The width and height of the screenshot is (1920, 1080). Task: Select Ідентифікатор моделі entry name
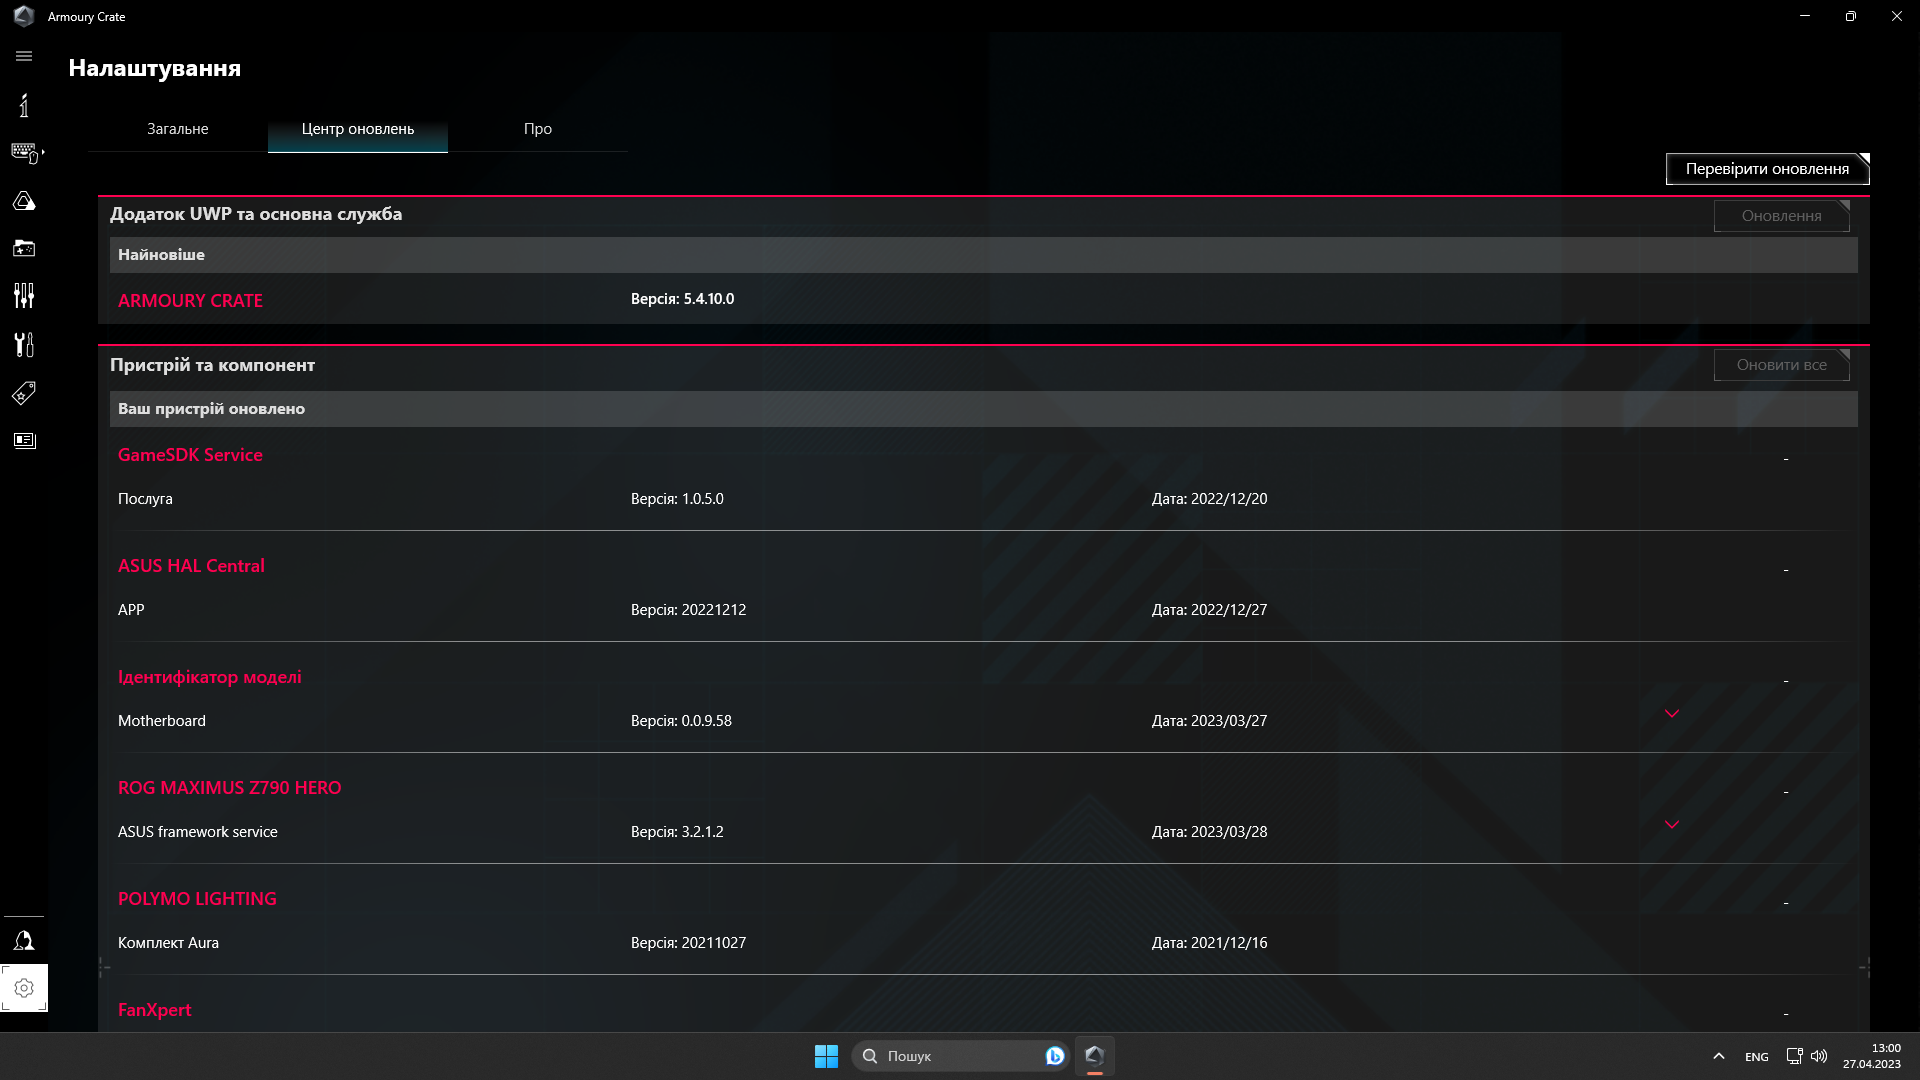pyautogui.click(x=210, y=677)
